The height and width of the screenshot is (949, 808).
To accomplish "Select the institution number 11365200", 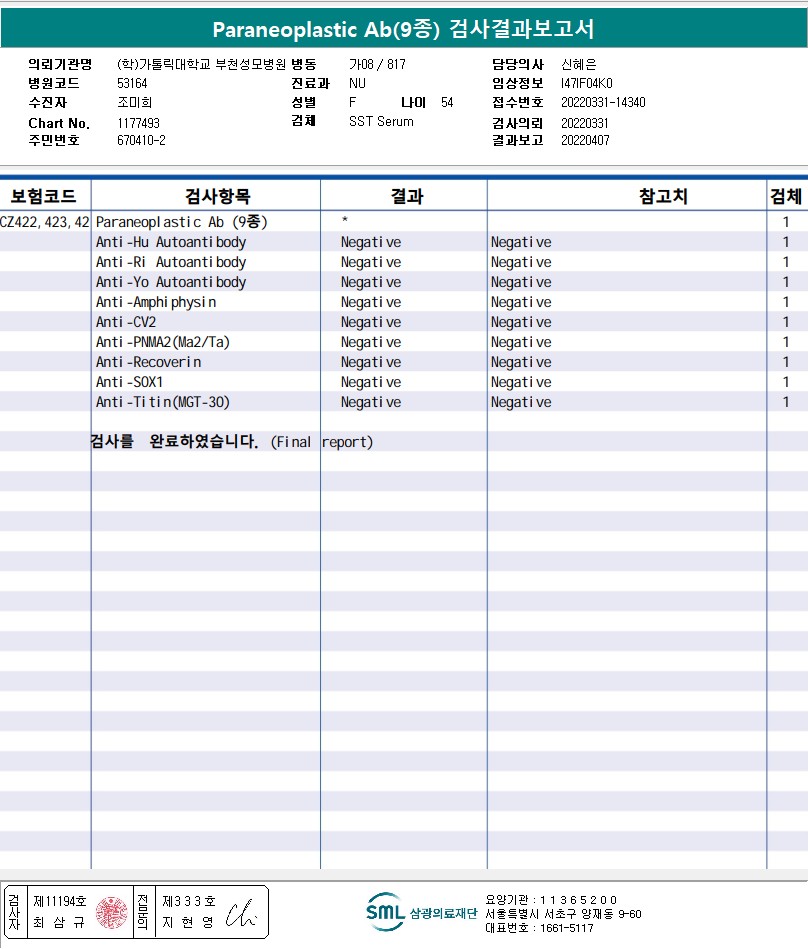I will click(578, 900).
